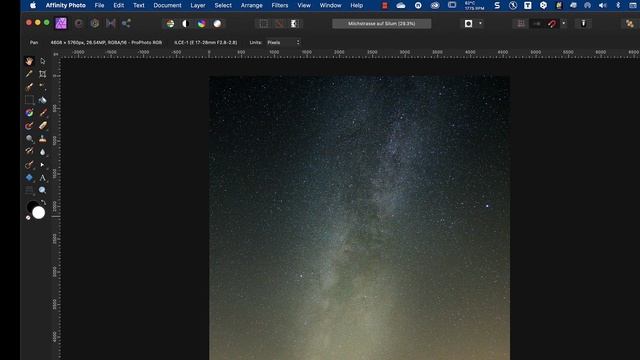Swap colors with the curved arrow
The width and height of the screenshot is (640, 360).
coord(44,202)
